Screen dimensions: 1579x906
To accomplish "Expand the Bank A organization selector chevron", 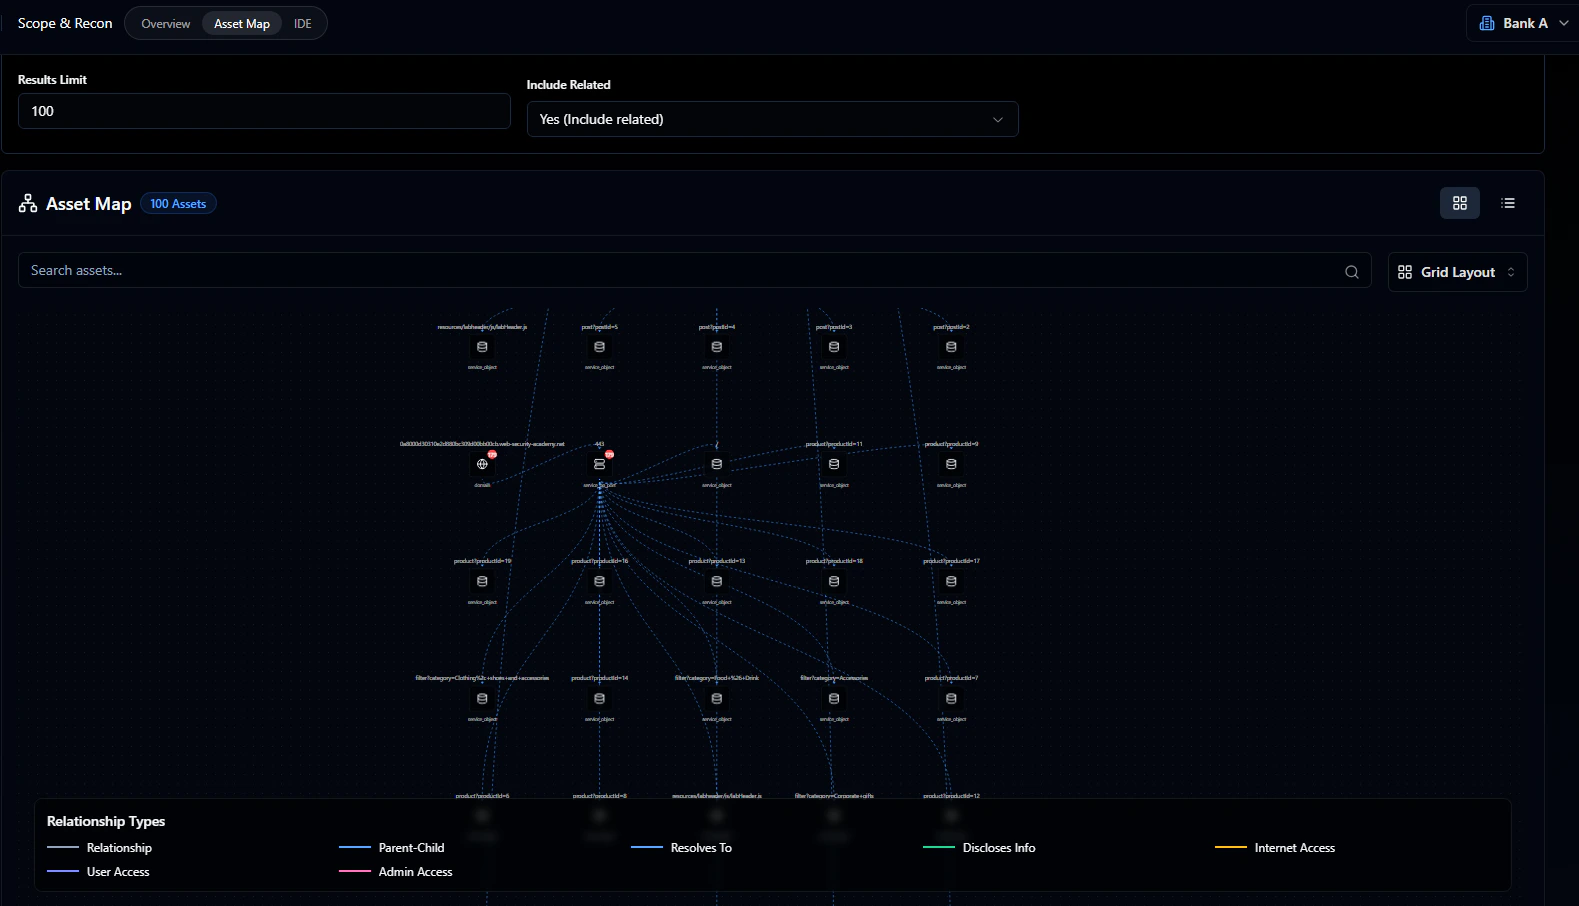I will pos(1564,23).
